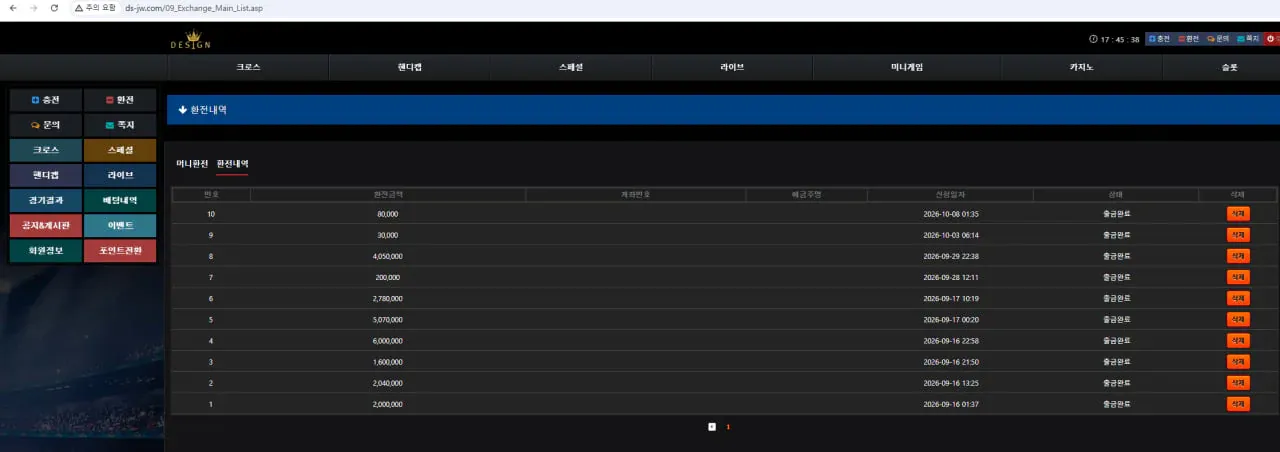Click the date 2026-10-08 01:35

951,214
